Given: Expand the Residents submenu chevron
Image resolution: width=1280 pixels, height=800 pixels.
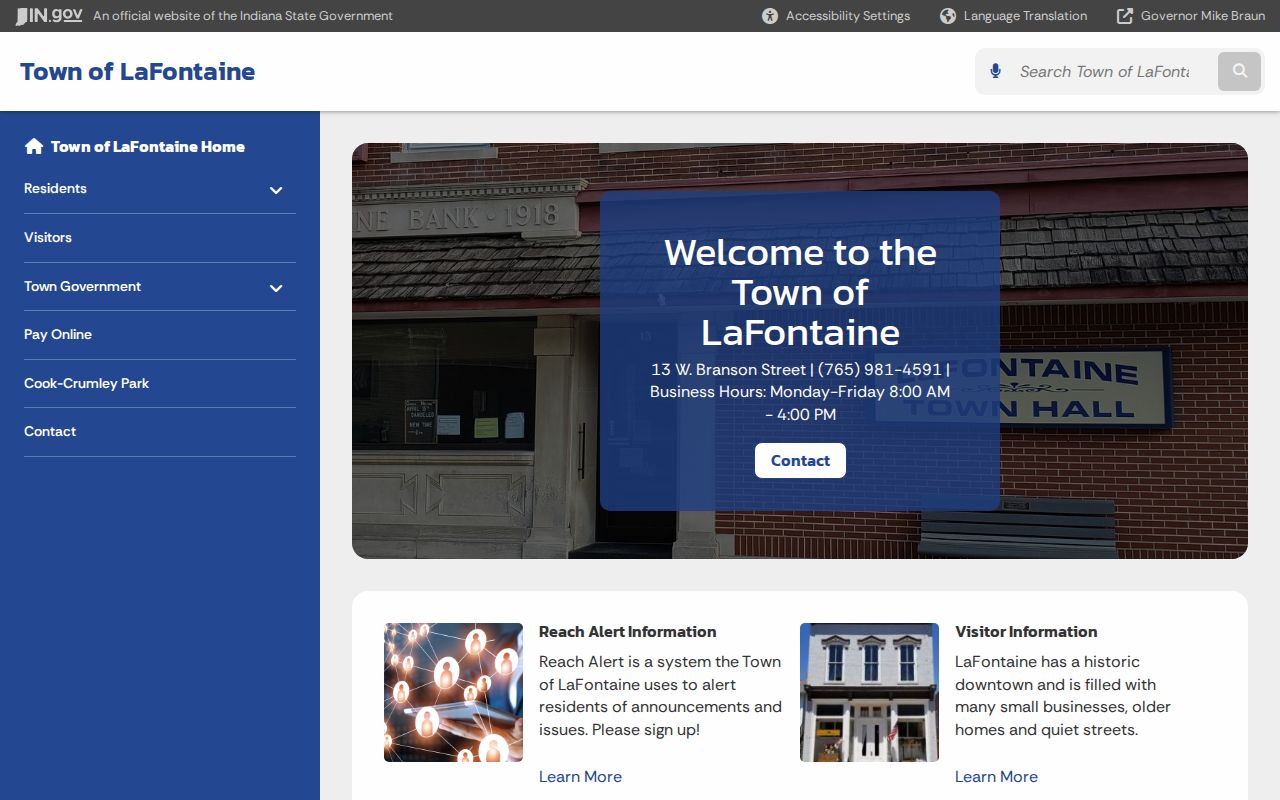Looking at the screenshot, I should [x=276, y=190].
